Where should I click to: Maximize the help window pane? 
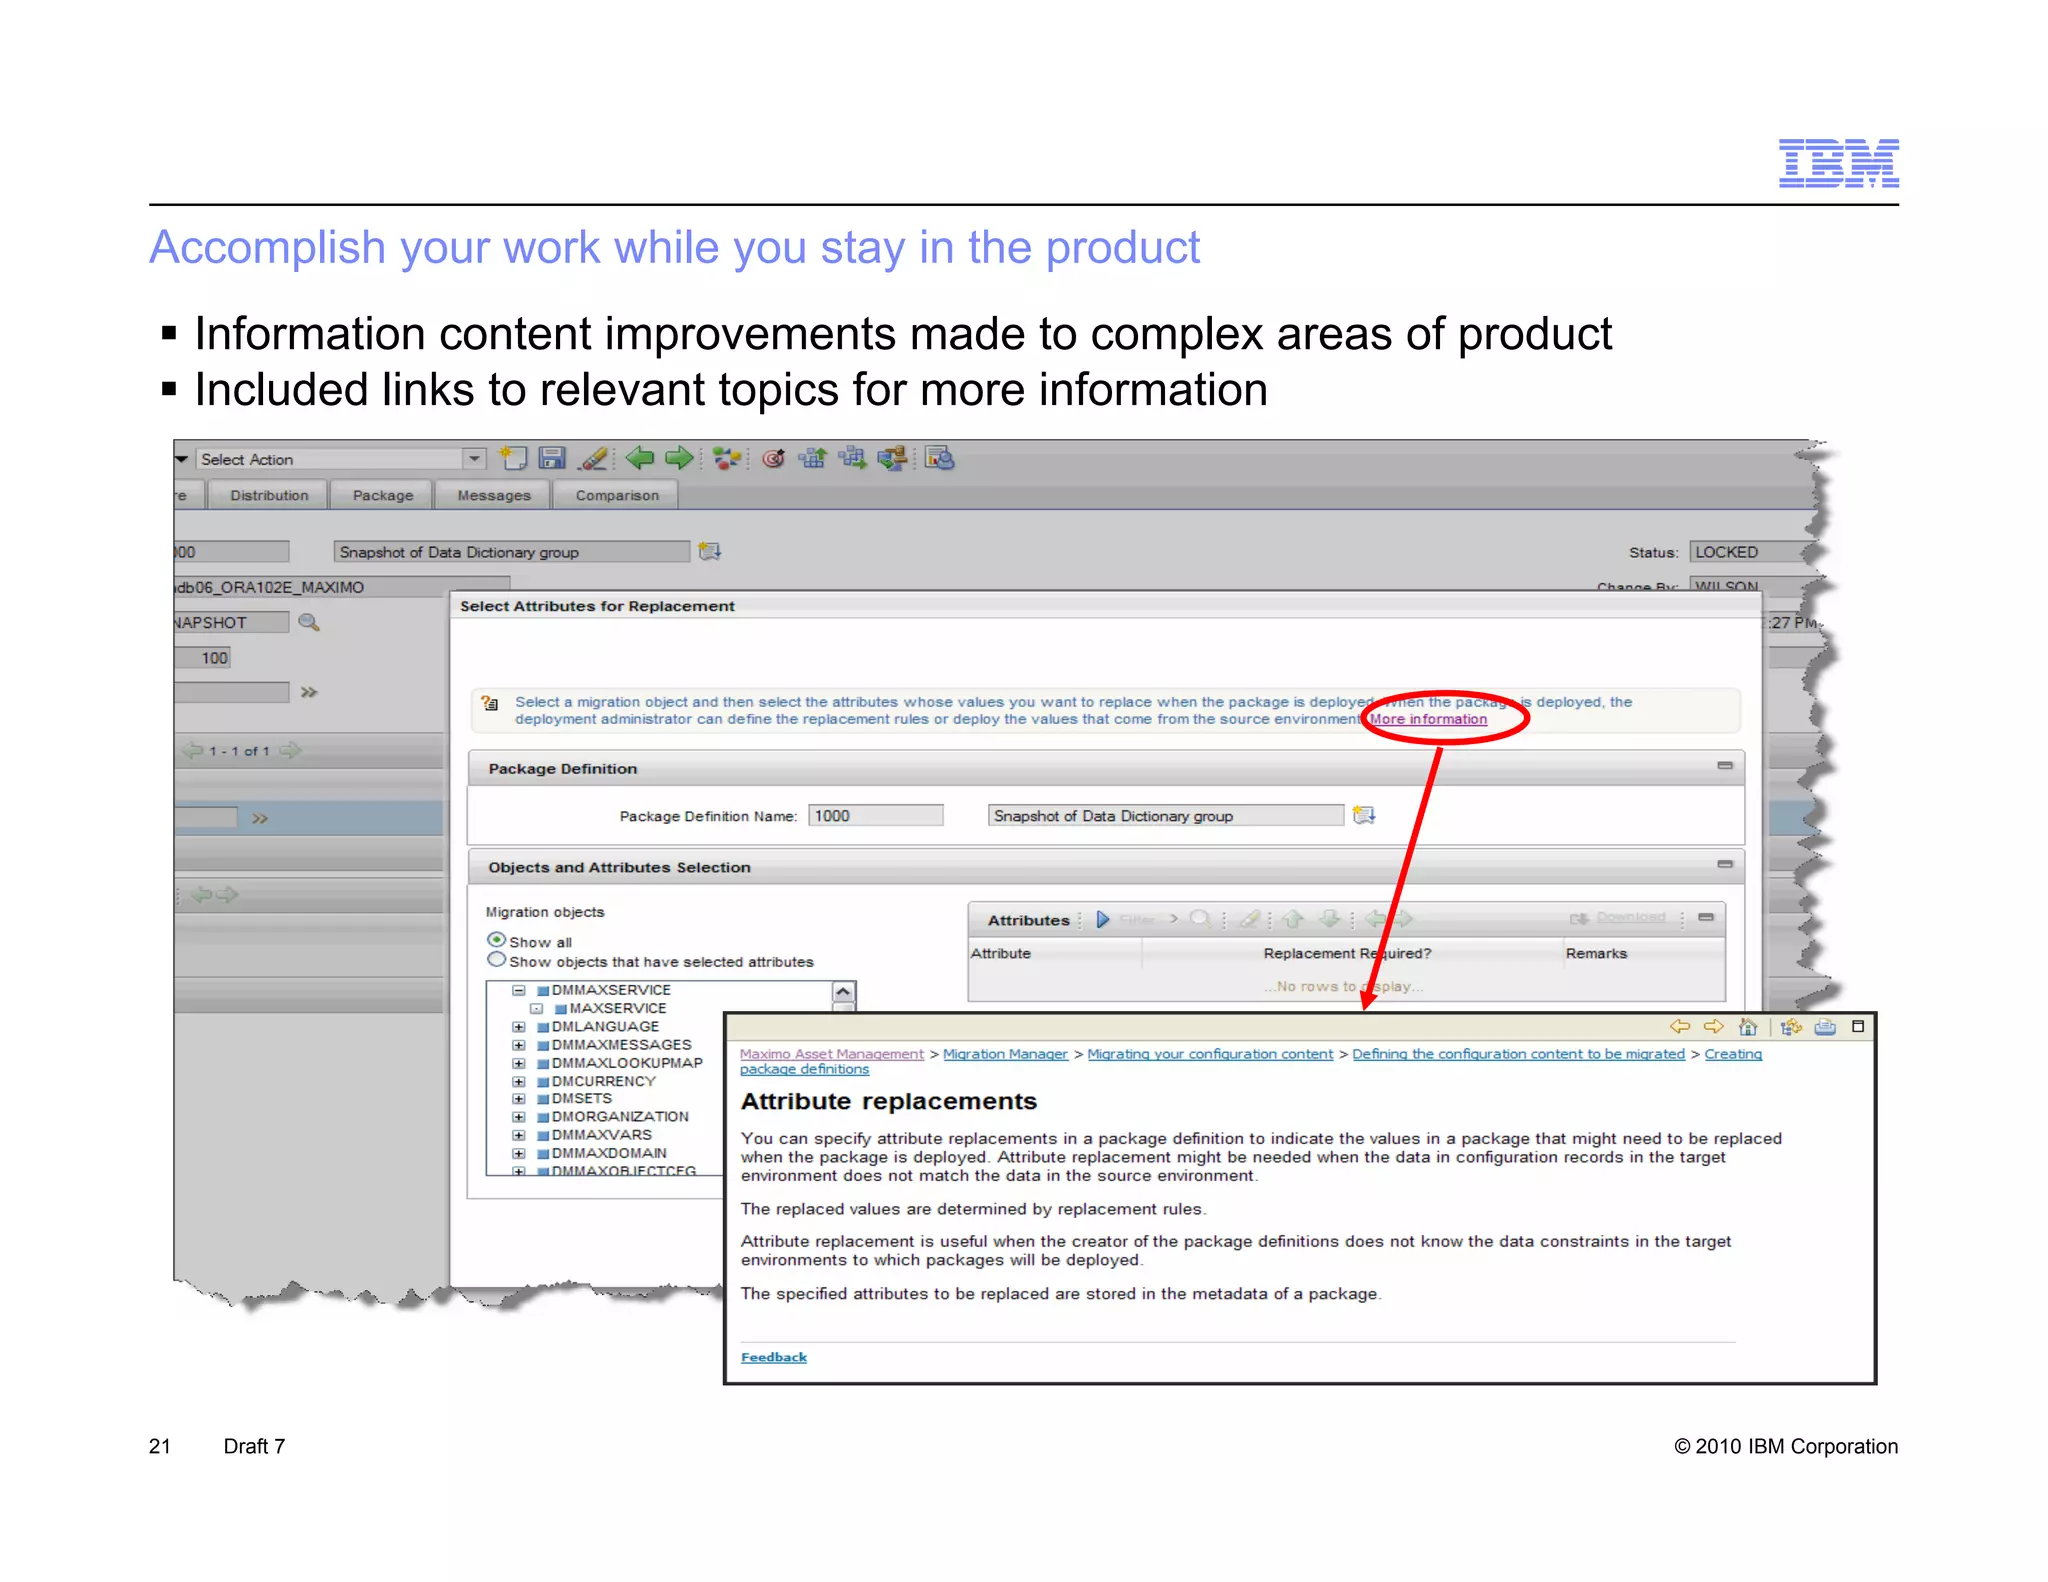(1858, 1026)
